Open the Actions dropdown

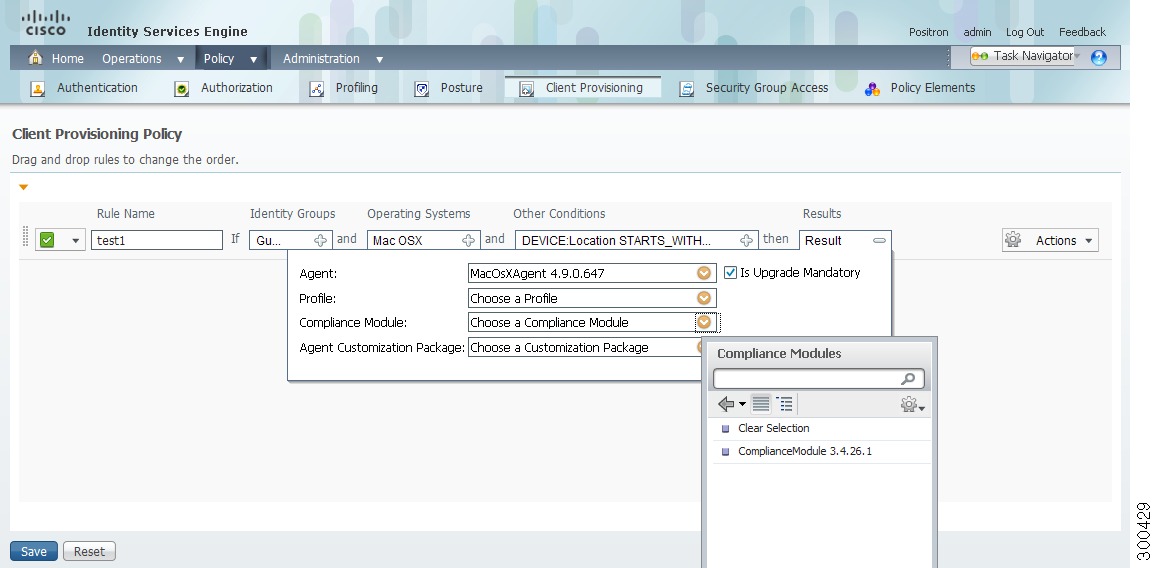[1089, 241]
